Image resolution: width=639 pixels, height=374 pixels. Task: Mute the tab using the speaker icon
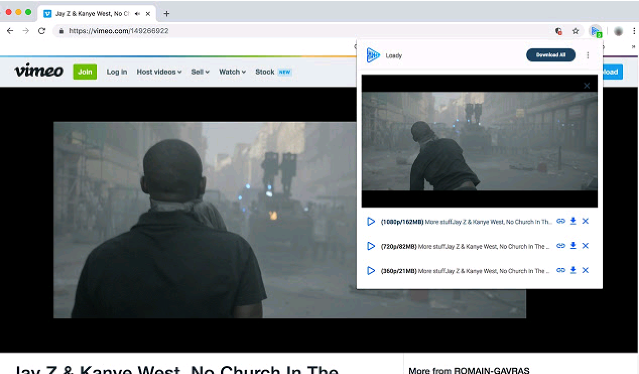click(x=137, y=13)
